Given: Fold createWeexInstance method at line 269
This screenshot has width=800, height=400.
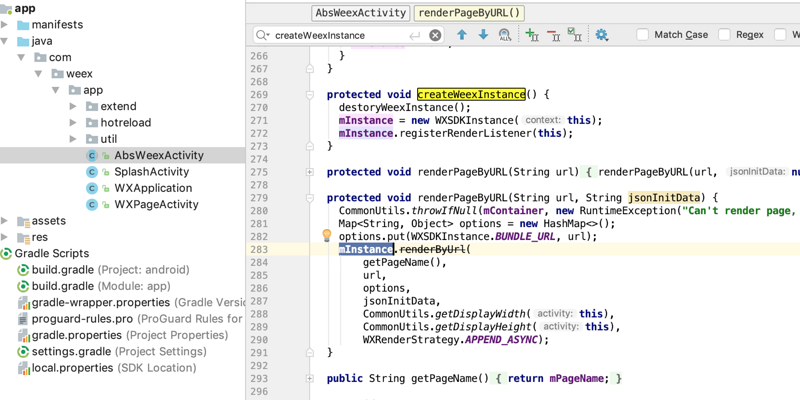Looking at the screenshot, I should [x=309, y=94].
